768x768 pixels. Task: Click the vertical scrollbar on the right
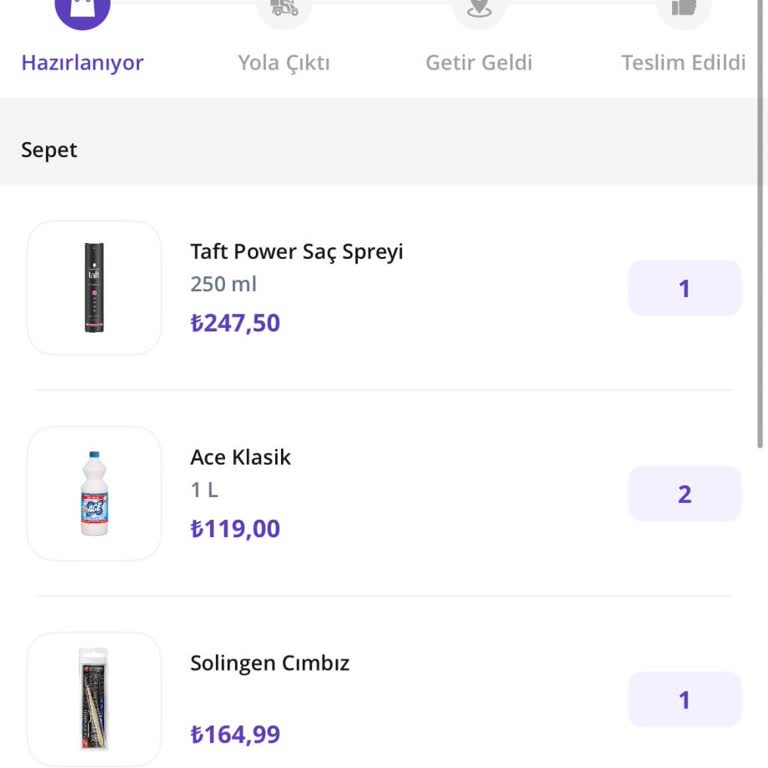[761, 220]
